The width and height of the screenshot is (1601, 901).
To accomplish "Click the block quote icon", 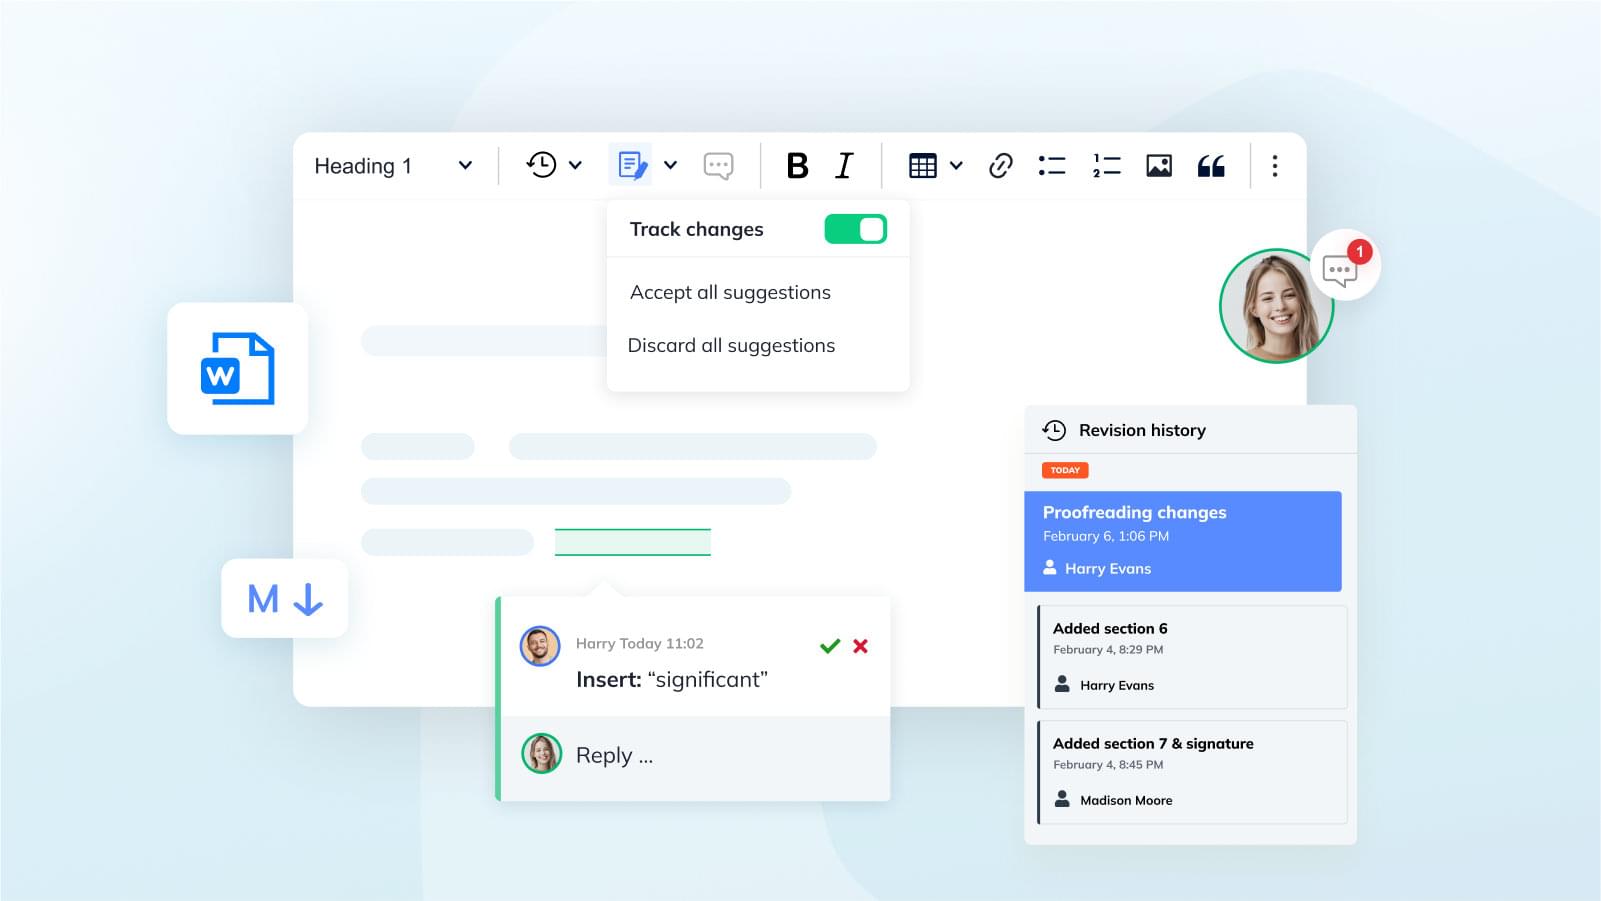I will (1211, 166).
